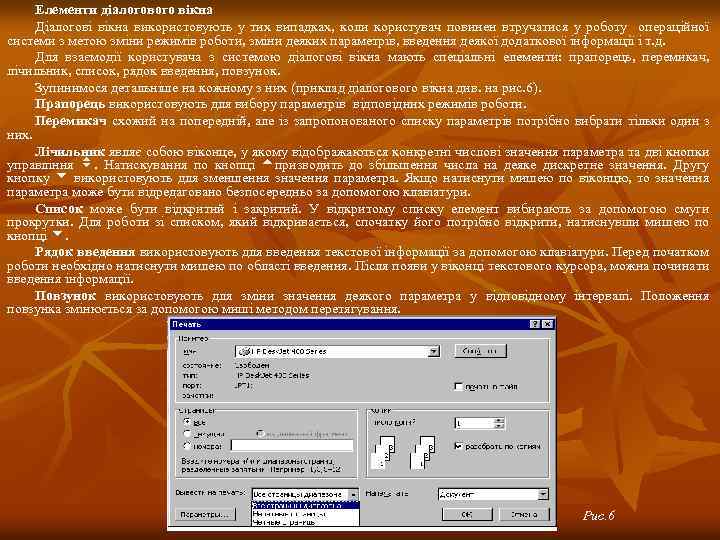
Task: Enable the print to file checkbox
Action: [x=458, y=387]
